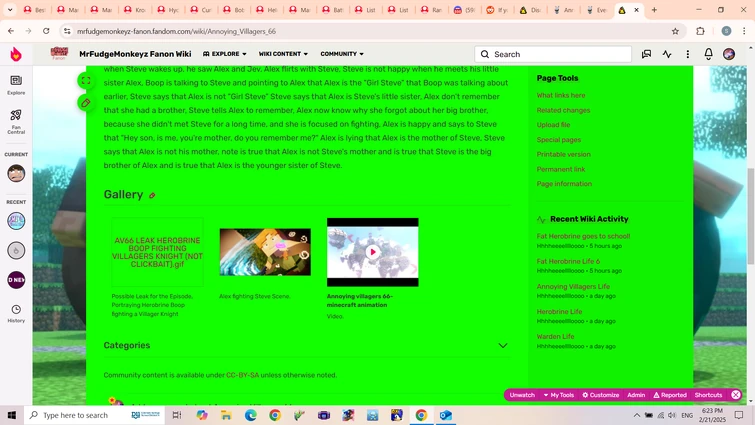This screenshot has height=425, width=755.
Task: Open the user profile avatar
Action: click(729, 54)
